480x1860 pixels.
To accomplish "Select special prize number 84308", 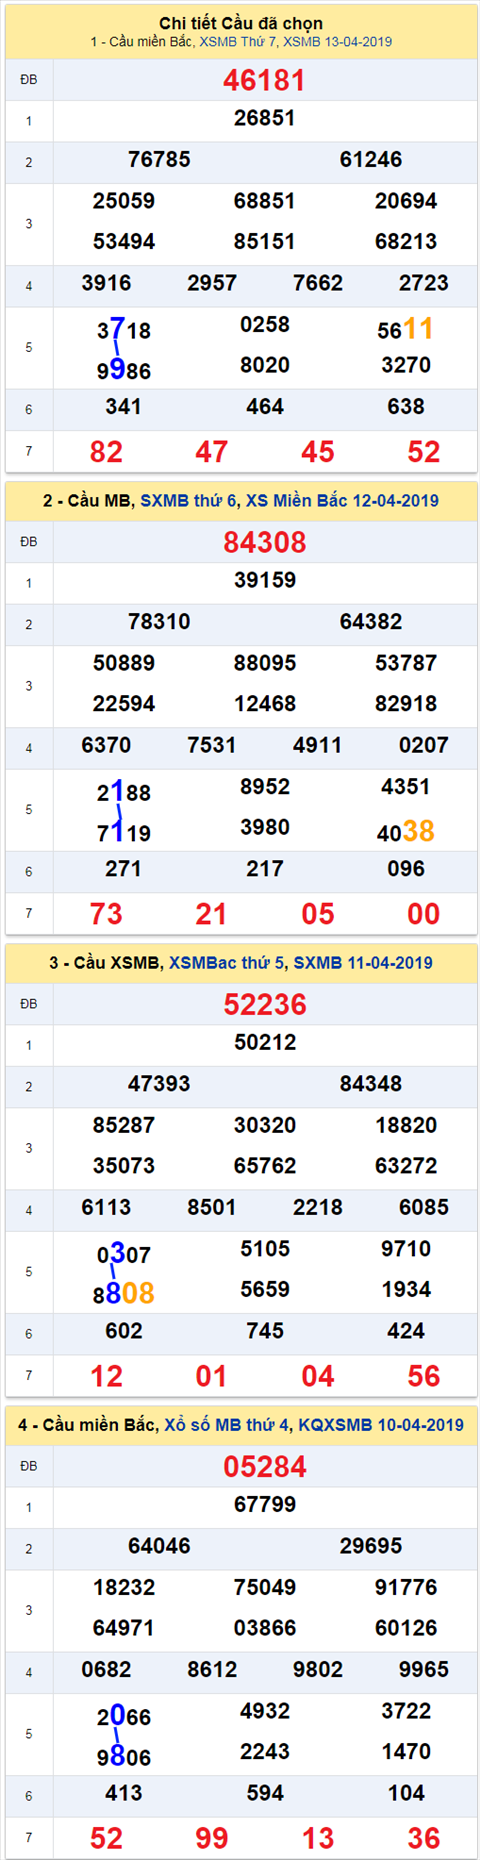I will tap(264, 542).
